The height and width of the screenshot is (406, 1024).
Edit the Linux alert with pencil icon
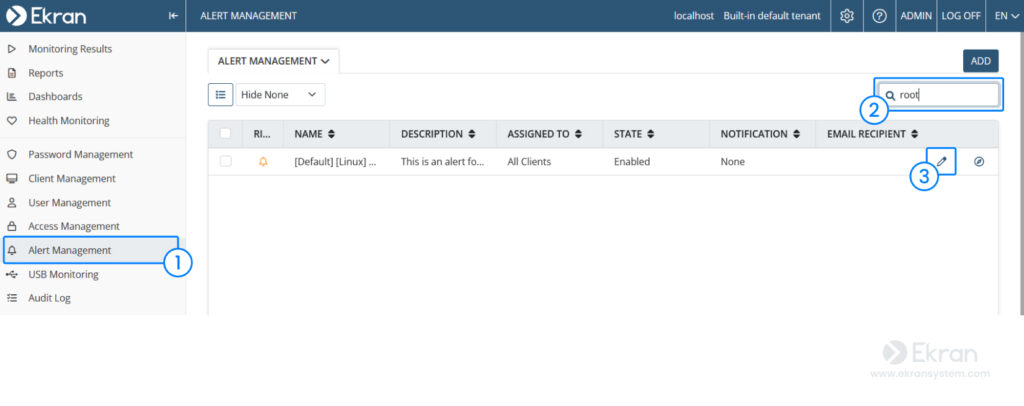pyautogui.click(x=941, y=161)
